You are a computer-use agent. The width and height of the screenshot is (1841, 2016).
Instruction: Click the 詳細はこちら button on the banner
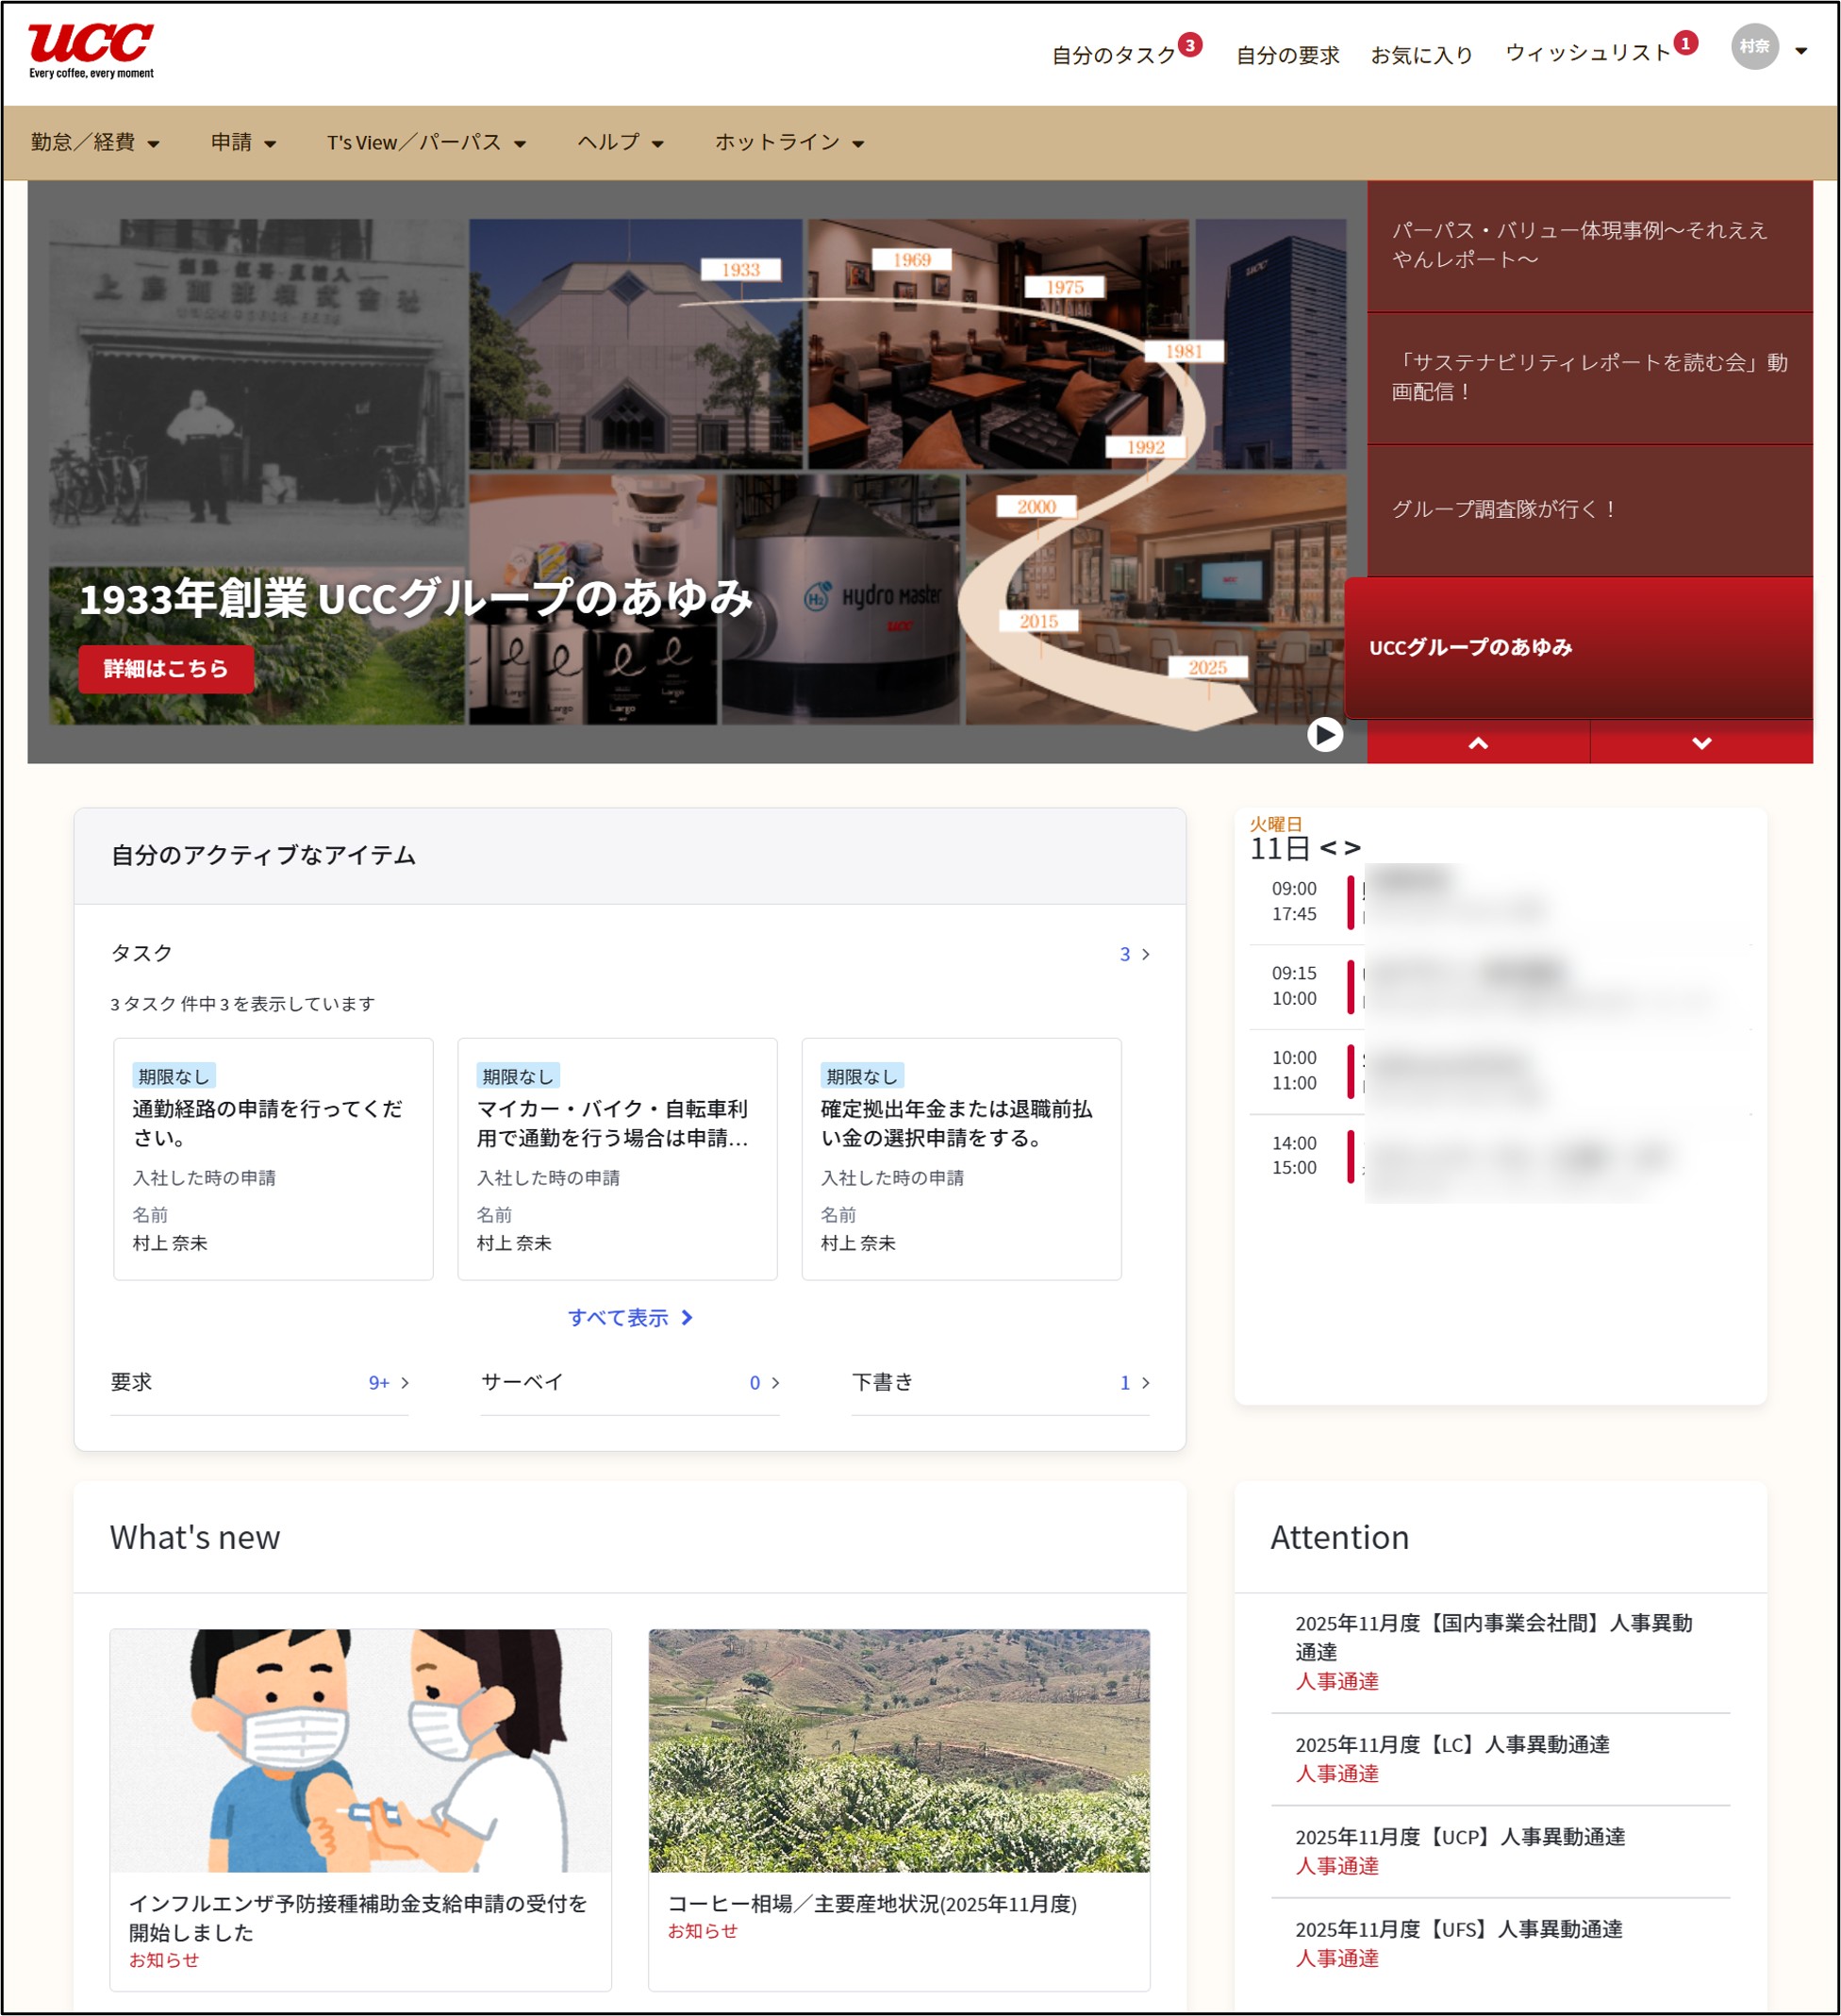point(166,668)
